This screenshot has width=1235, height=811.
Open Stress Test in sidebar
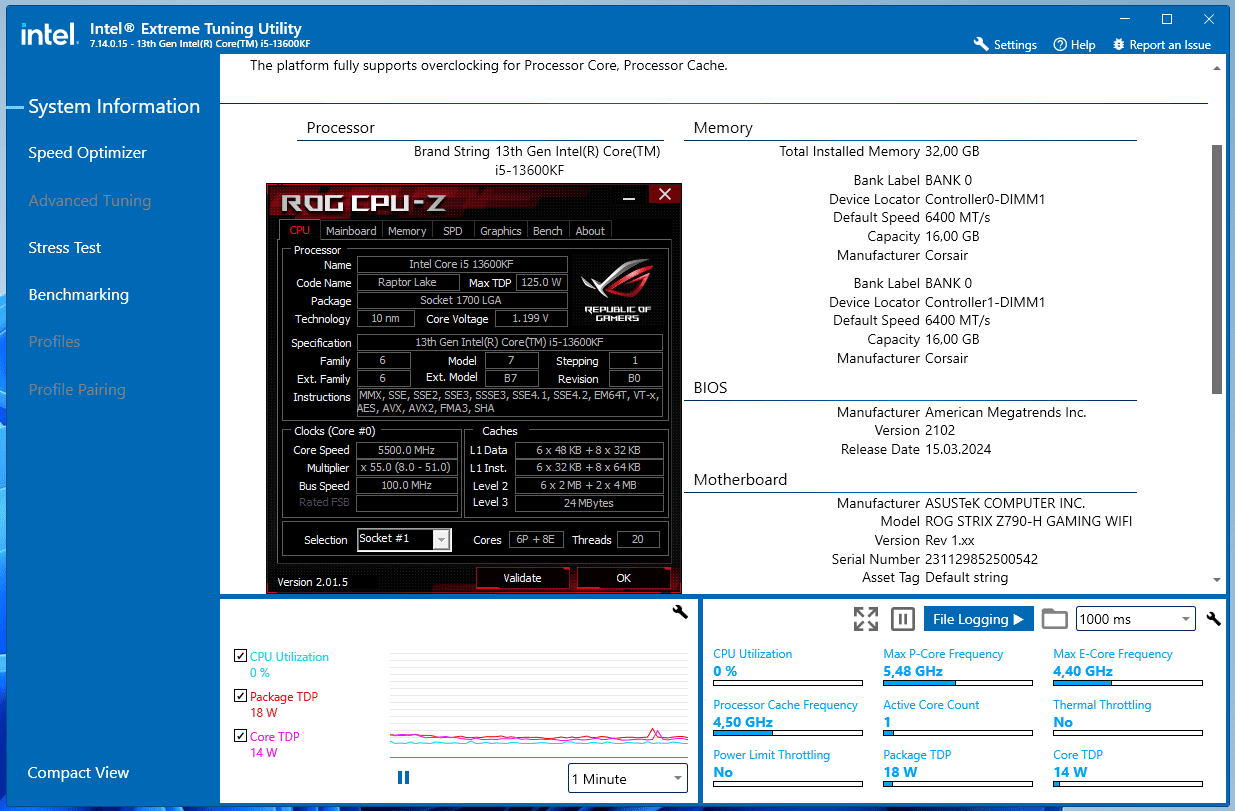65,248
